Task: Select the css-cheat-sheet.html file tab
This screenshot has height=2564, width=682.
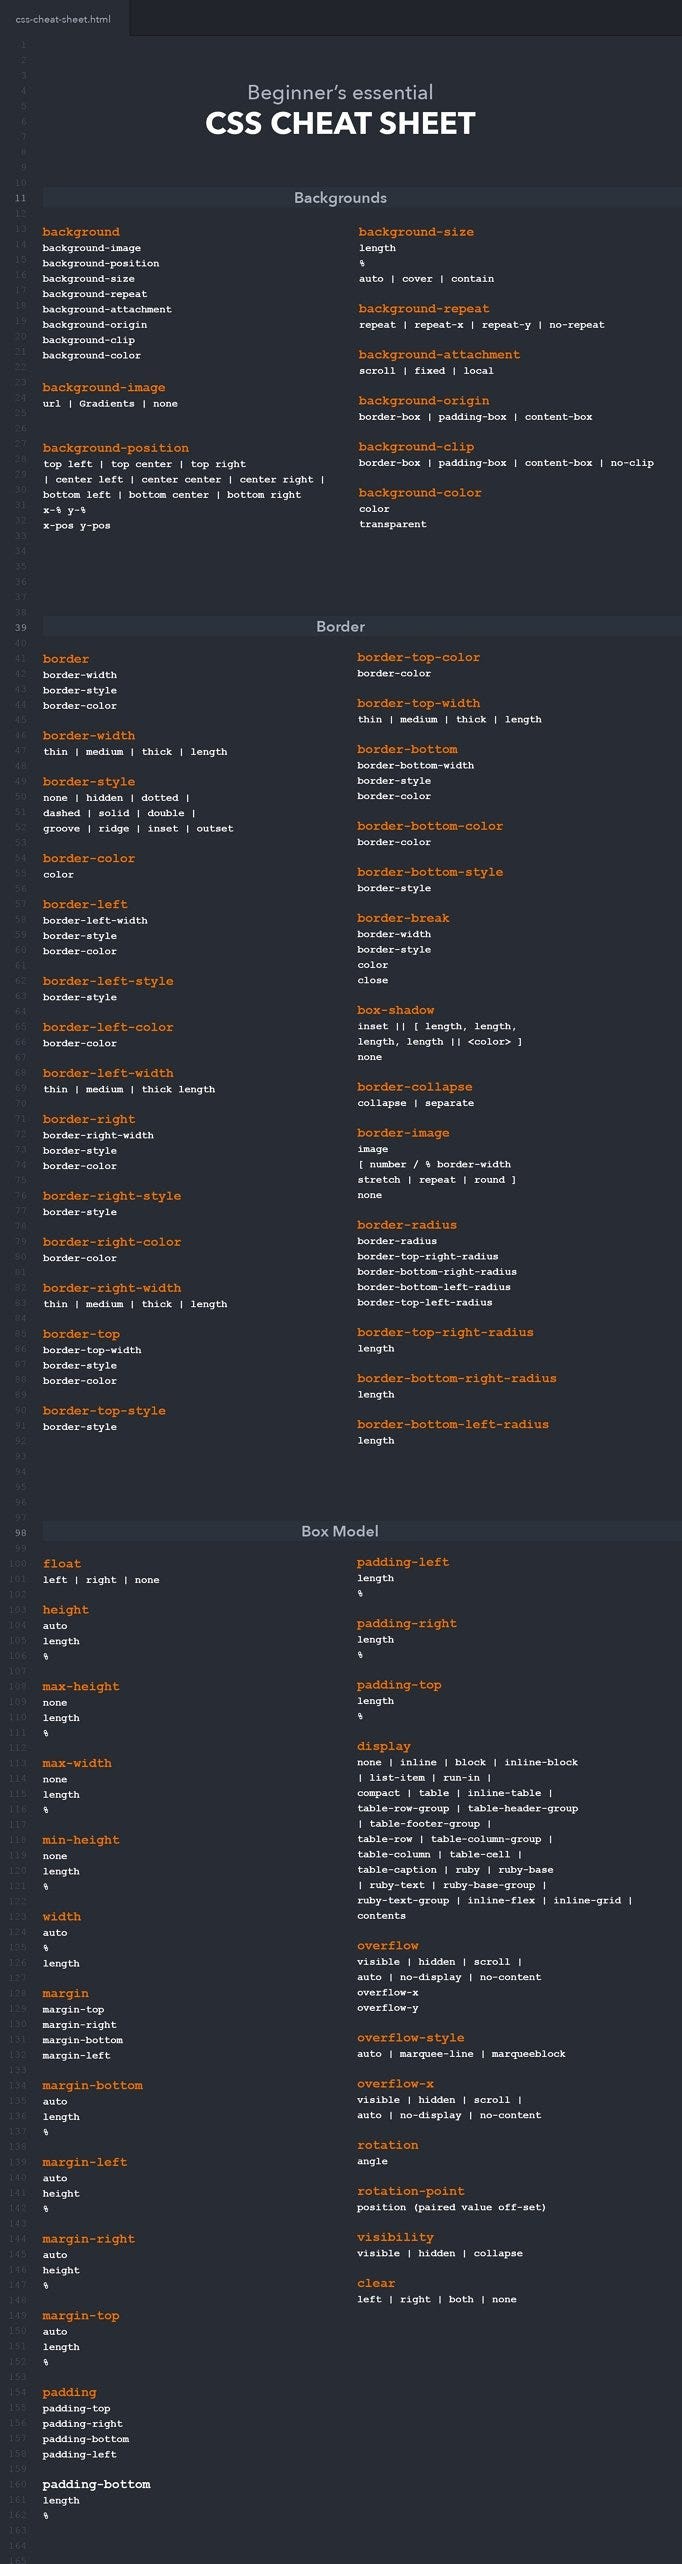Action: point(63,19)
